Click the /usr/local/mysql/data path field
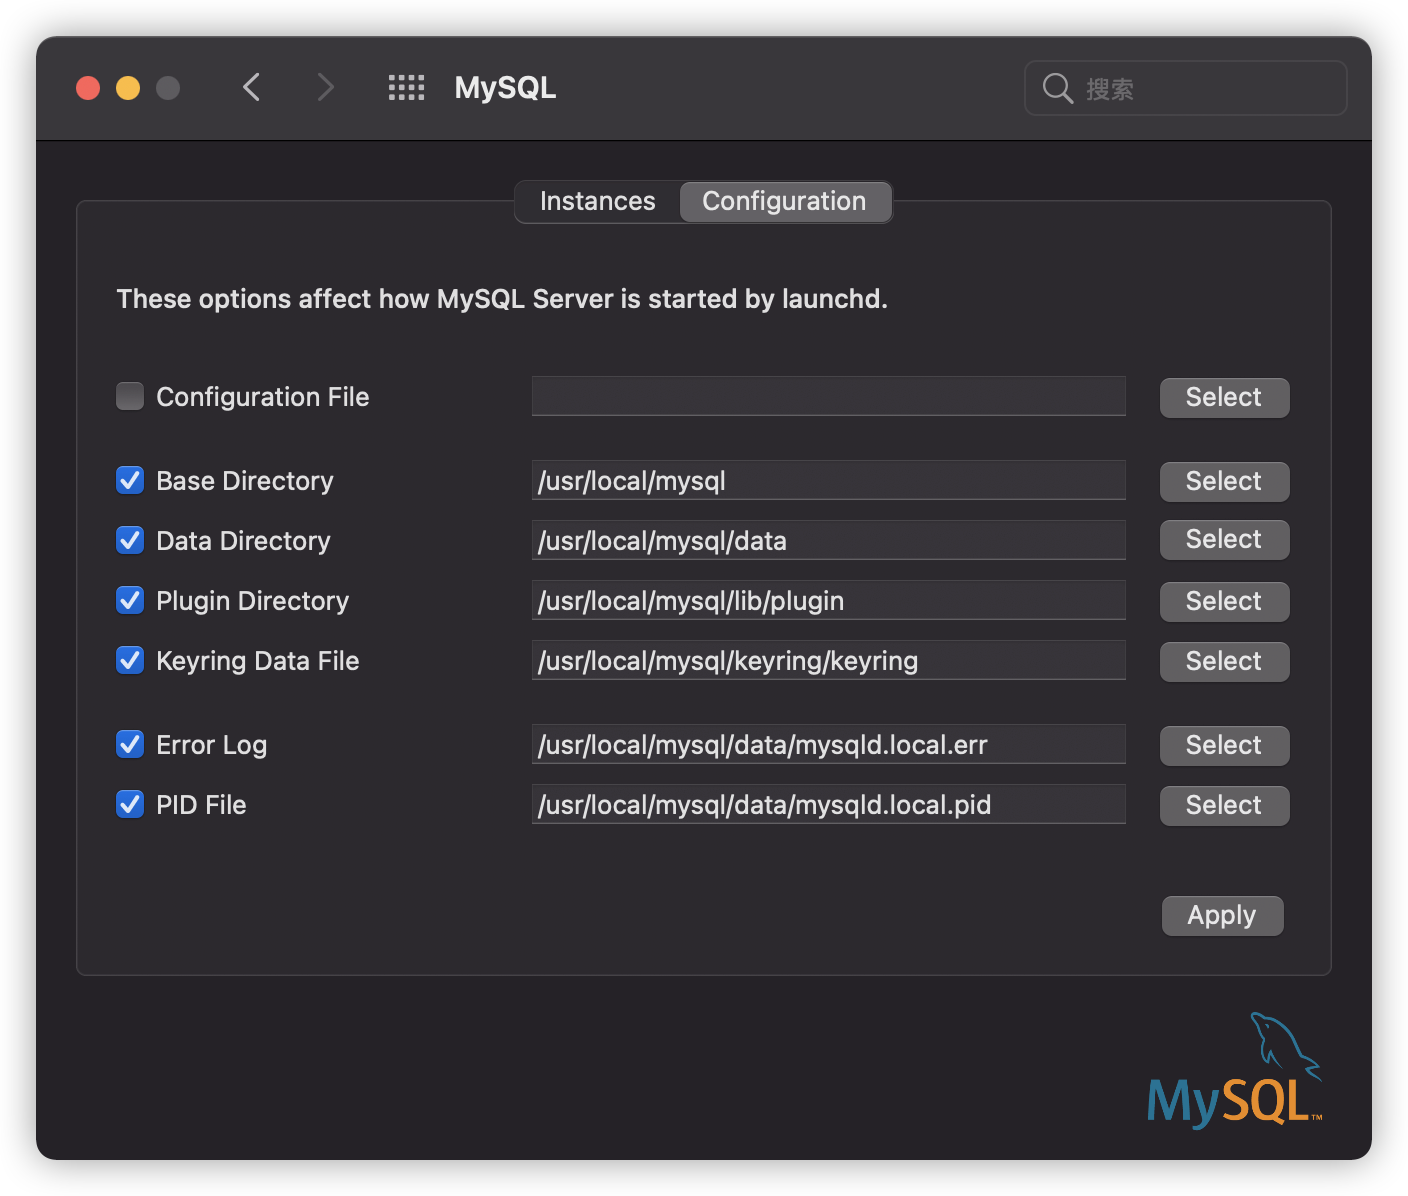 (829, 540)
